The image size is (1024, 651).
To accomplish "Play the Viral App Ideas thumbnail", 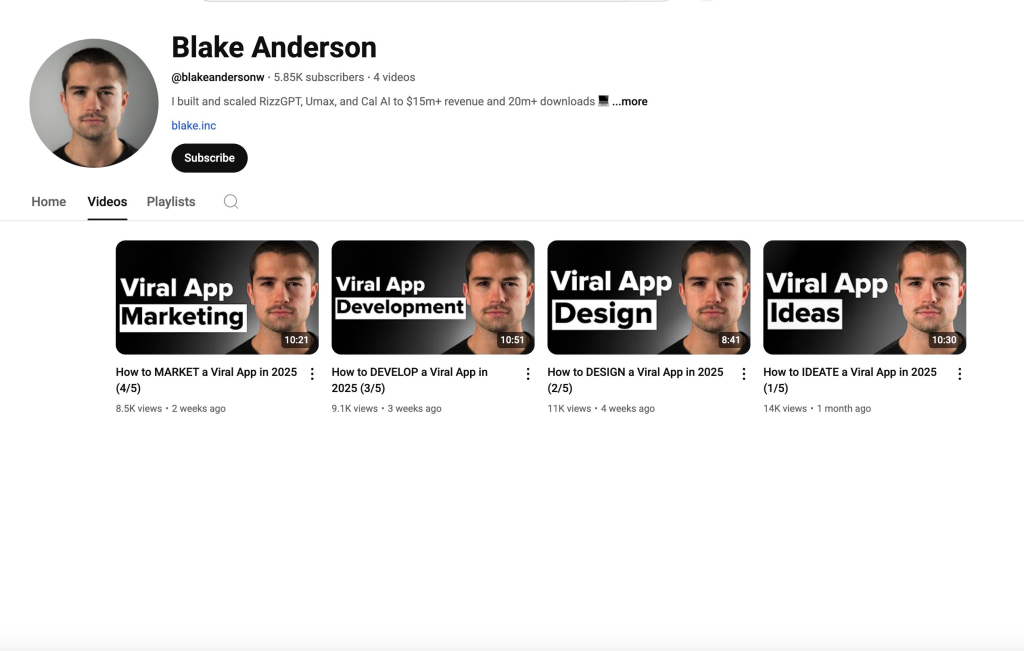I will [865, 297].
